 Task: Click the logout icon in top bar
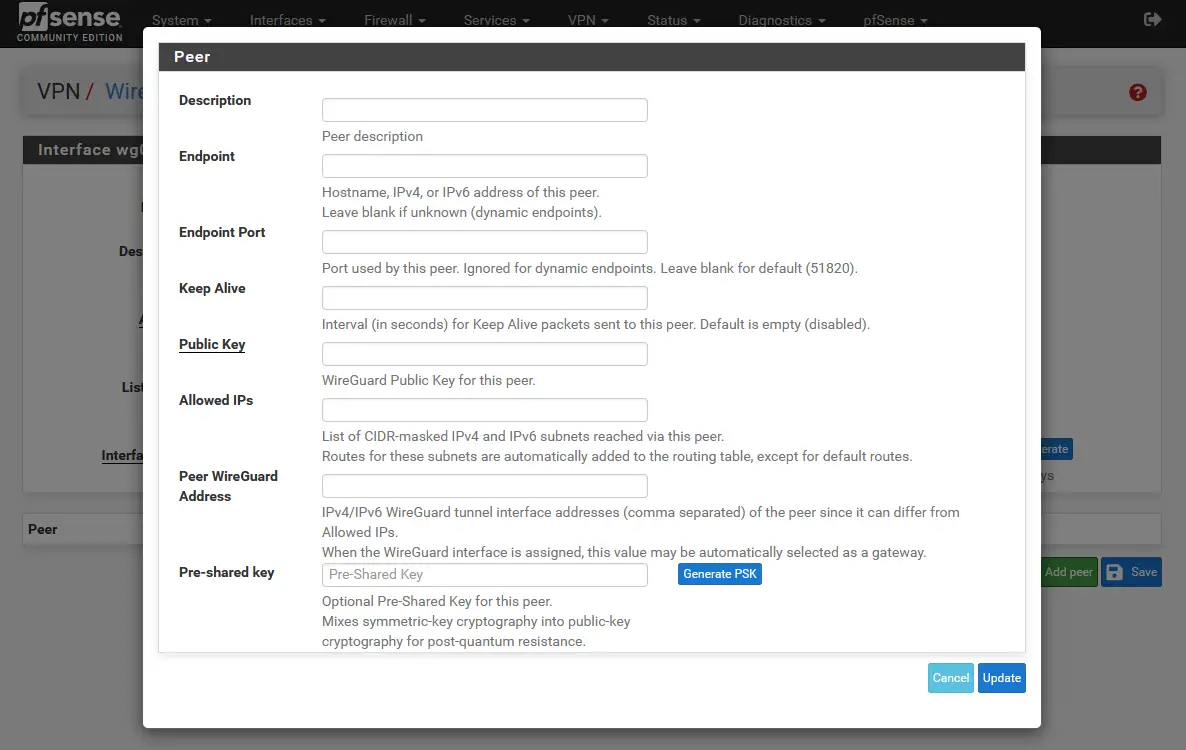click(1152, 19)
